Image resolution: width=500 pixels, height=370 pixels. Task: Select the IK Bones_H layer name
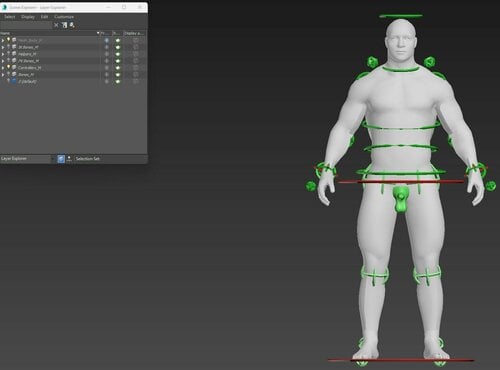click(x=28, y=47)
